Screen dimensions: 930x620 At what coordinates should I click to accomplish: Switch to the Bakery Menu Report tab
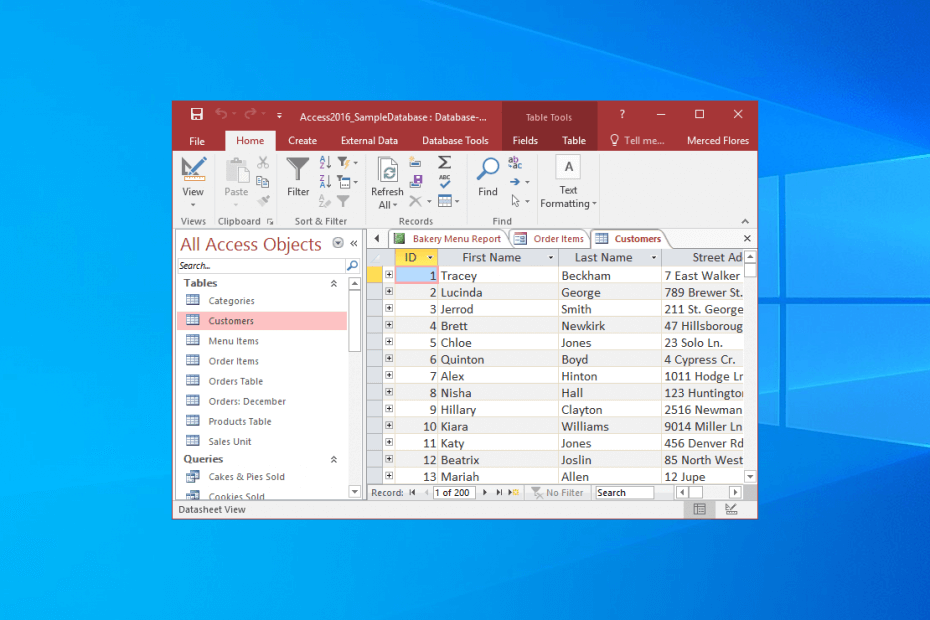(448, 239)
